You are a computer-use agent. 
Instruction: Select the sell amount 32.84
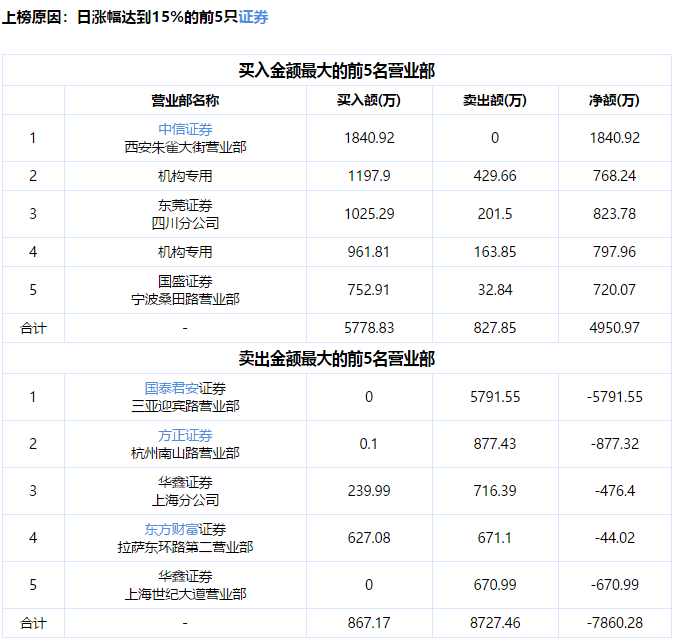click(495, 290)
